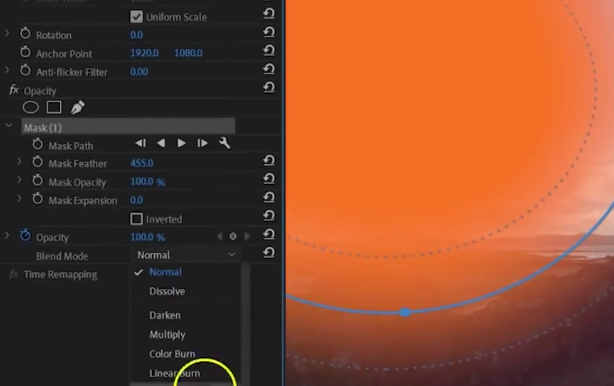Reset the Anti-flicker Filter parameter

click(x=269, y=69)
